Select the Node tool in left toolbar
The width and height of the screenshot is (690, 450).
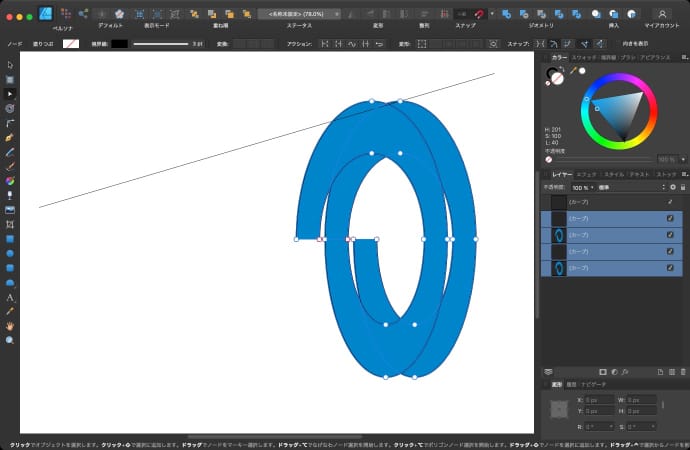pos(10,93)
